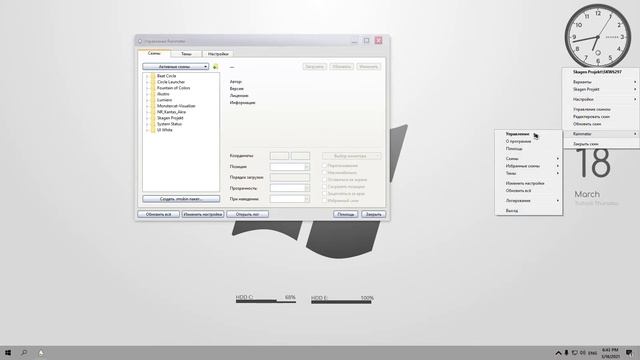Image resolution: width=640 pixels, height=360 pixels.
Task: Click the Обновить всё button in the dialog
Action: coord(158,214)
